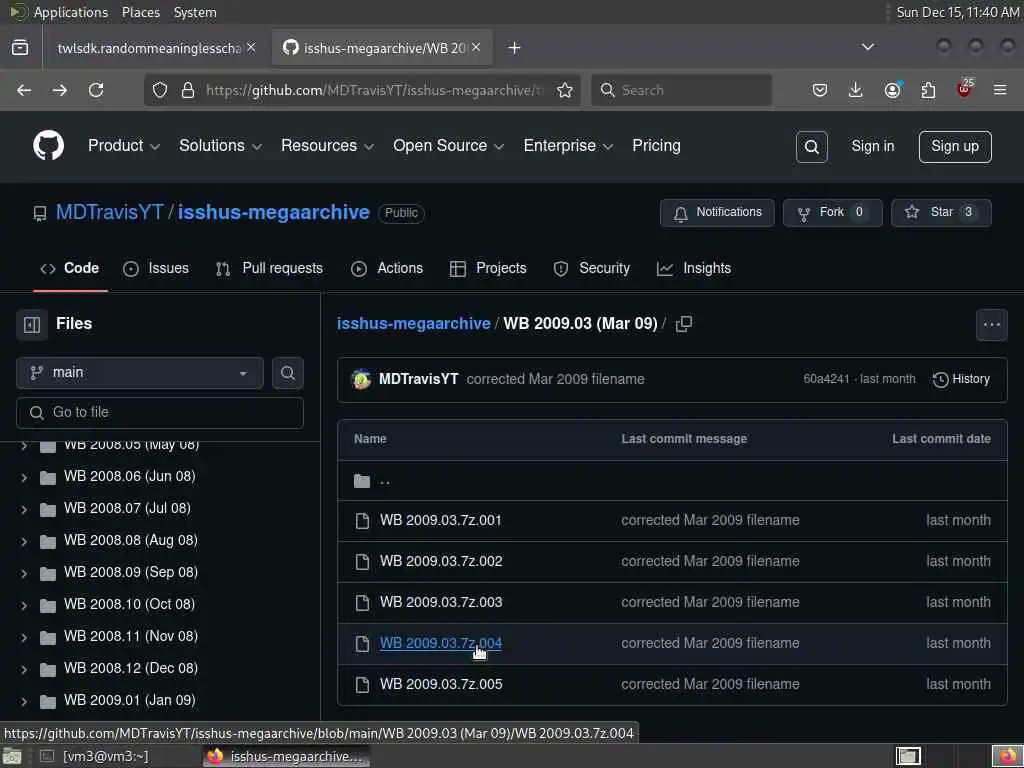Copy the path with the copy icon
This screenshot has width=1024, height=768.
[684, 324]
